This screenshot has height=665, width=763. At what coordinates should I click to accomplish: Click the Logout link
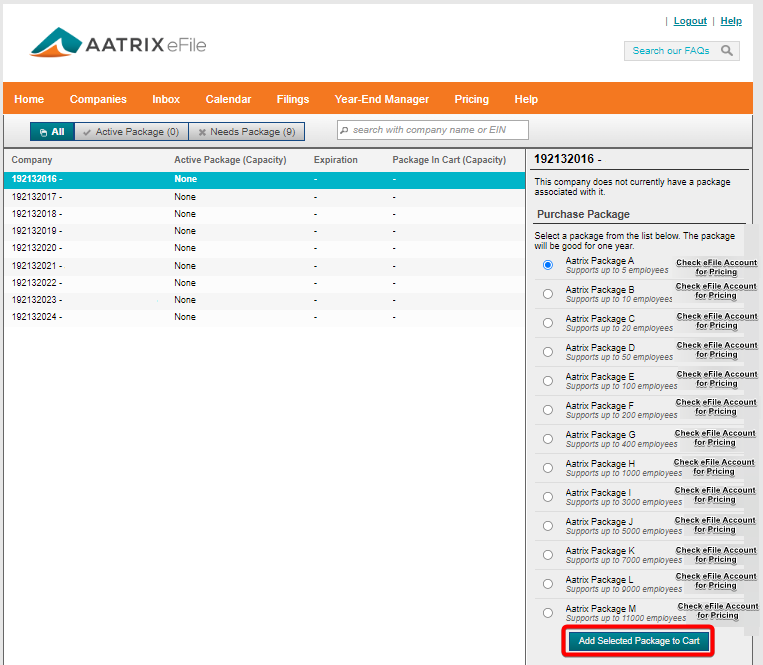pos(690,21)
